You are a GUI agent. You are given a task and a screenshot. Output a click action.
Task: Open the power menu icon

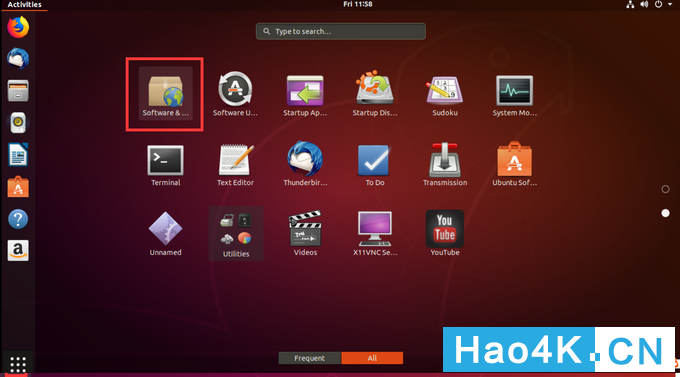[x=658, y=4]
